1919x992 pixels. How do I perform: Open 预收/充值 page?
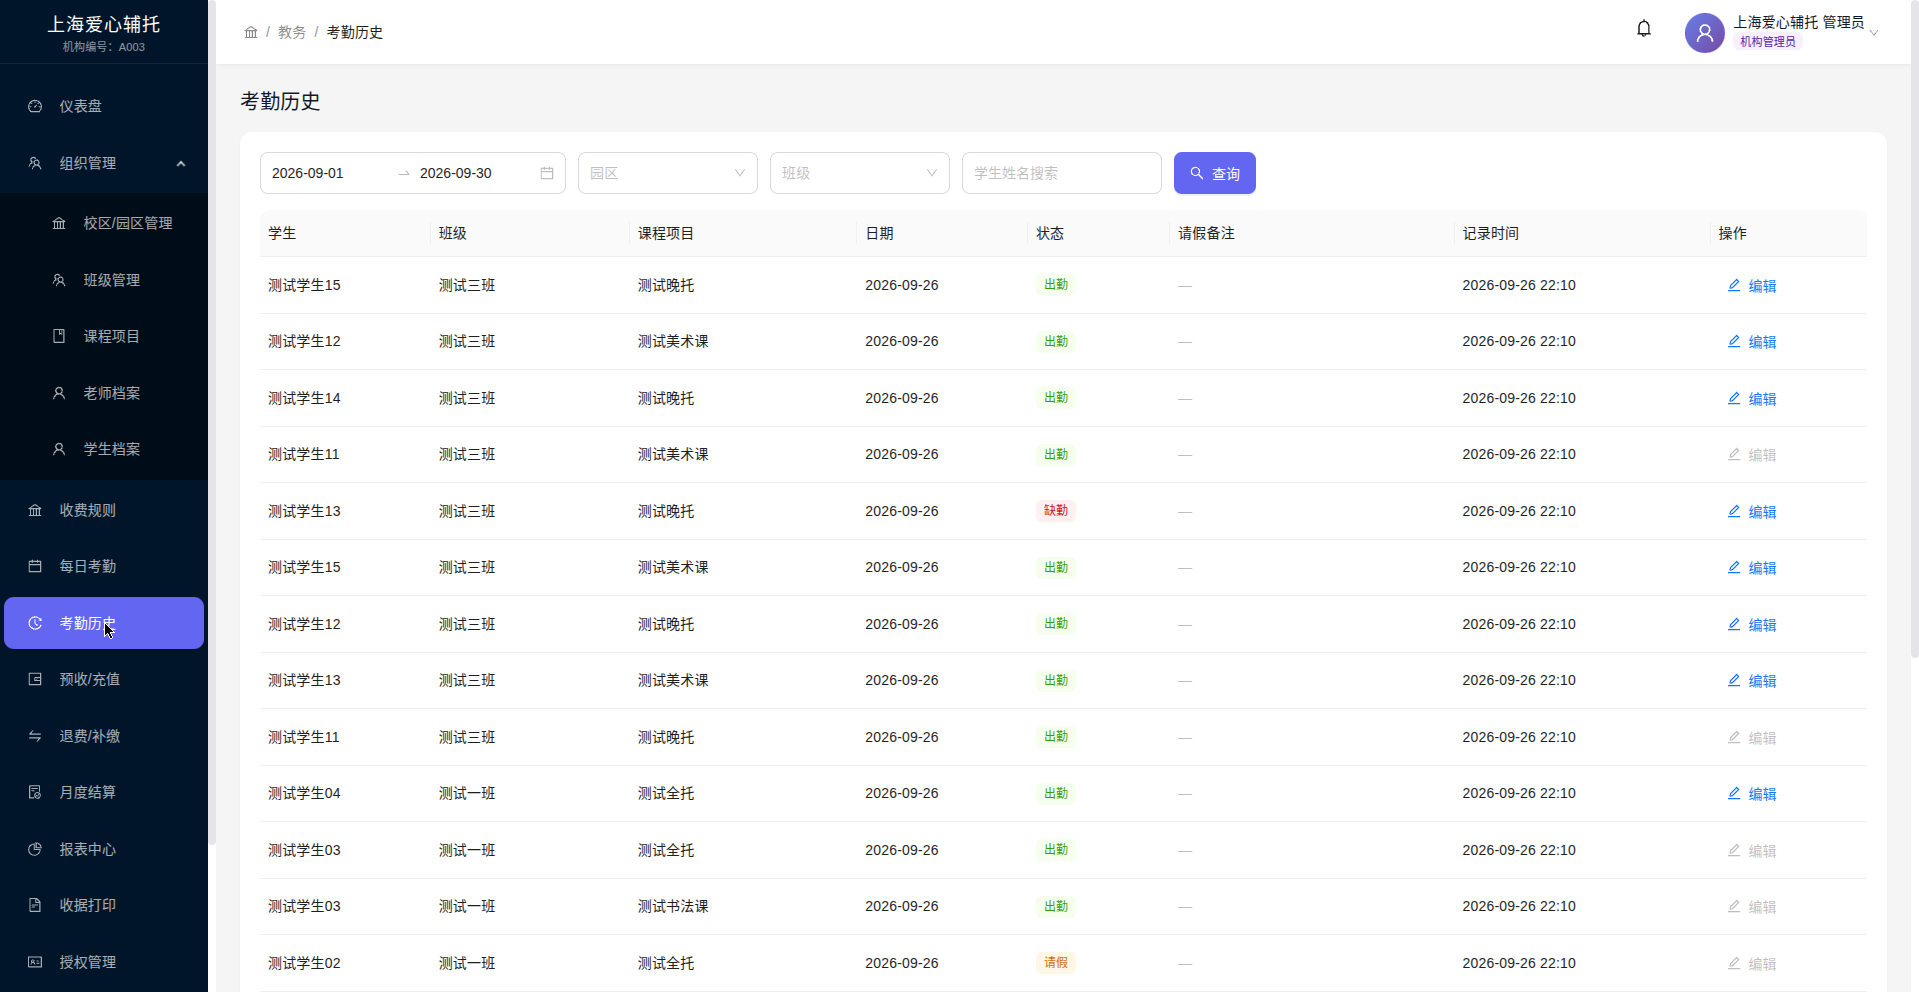click(x=104, y=679)
